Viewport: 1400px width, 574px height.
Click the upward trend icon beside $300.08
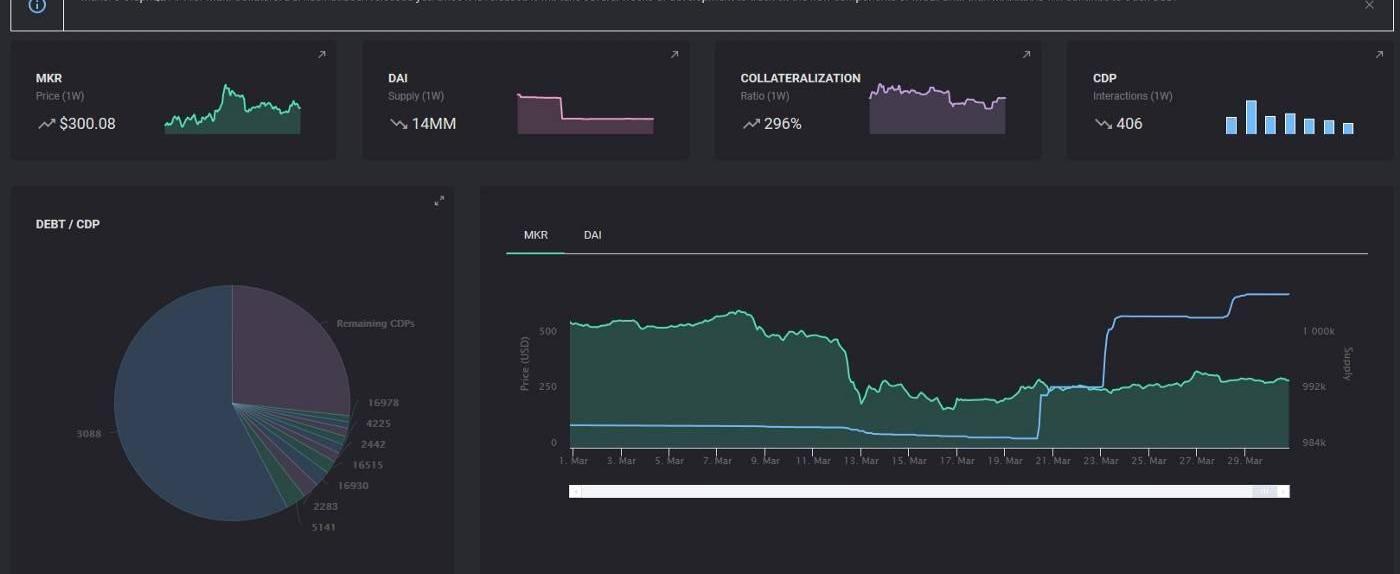point(46,124)
